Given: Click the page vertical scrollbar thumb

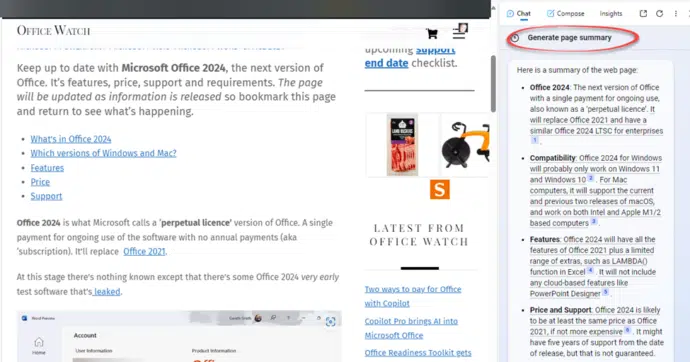Looking at the screenshot, I should pyautogui.click(x=493, y=84).
